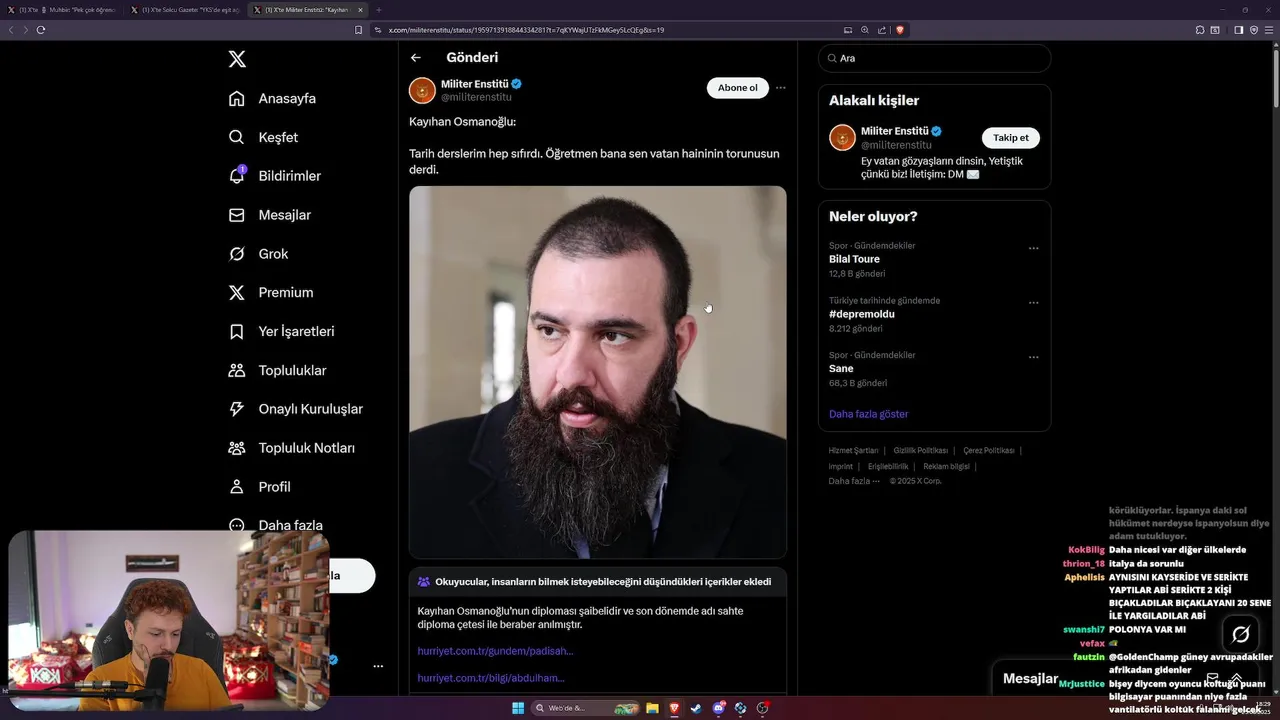Click the browser forward arrow
1280x720 pixels.
click(26, 30)
